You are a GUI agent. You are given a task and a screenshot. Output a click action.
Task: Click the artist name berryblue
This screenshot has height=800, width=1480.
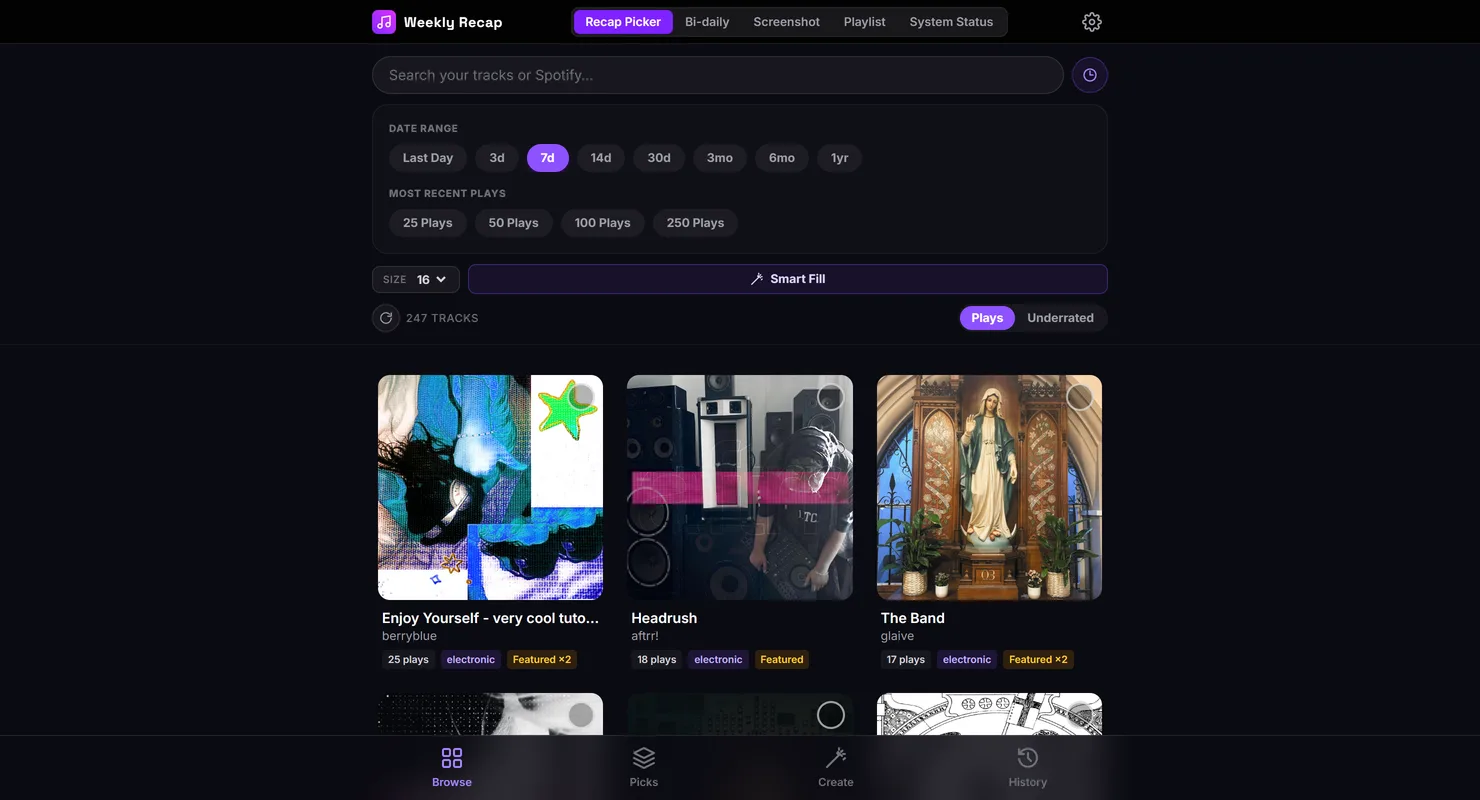[409, 636]
